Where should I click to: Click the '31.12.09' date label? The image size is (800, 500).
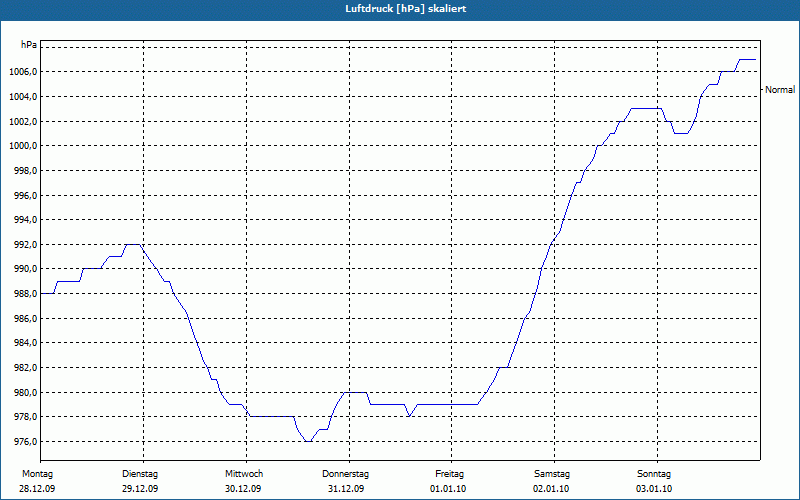(346, 489)
